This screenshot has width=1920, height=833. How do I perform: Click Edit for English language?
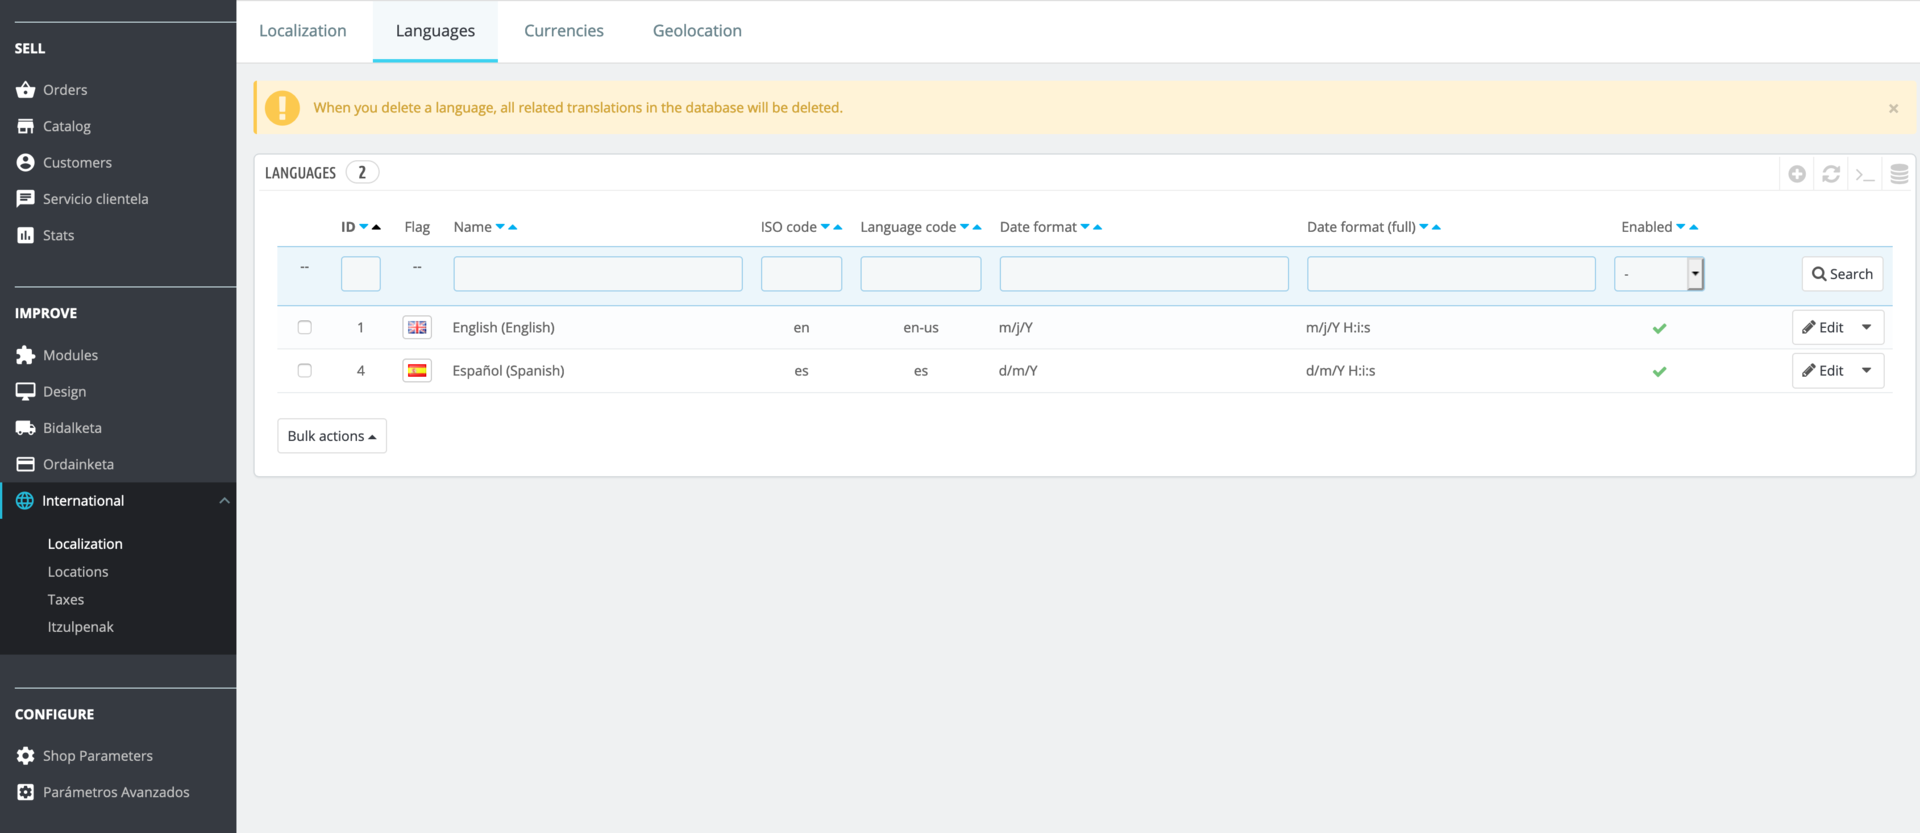(1823, 328)
